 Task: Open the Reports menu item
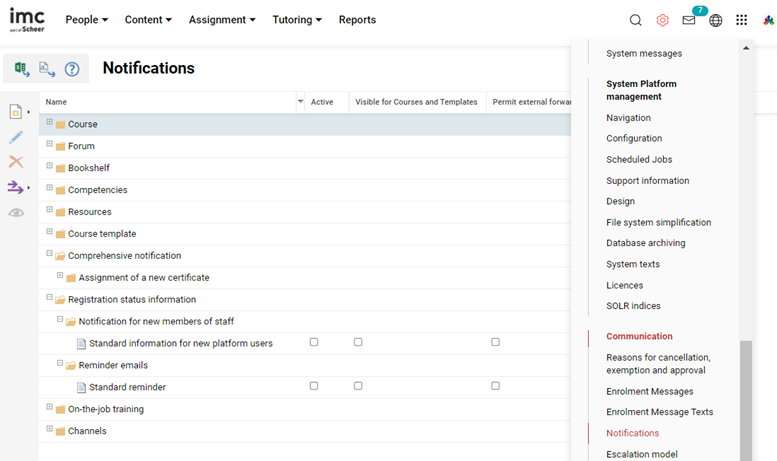(357, 20)
